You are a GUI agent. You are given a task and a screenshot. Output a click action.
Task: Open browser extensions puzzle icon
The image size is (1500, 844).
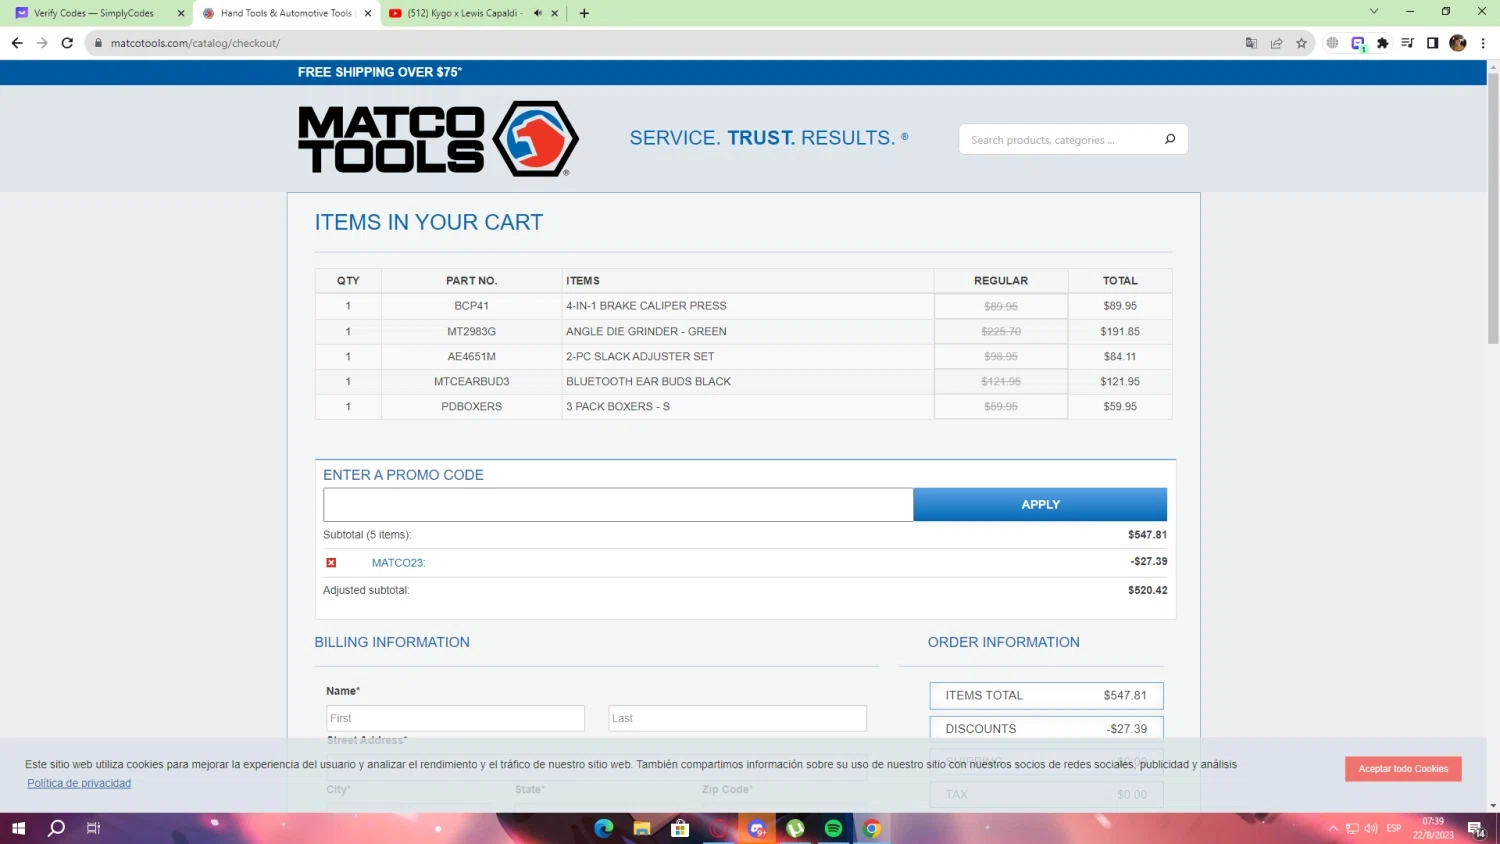pyautogui.click(x=1383, y=43)
